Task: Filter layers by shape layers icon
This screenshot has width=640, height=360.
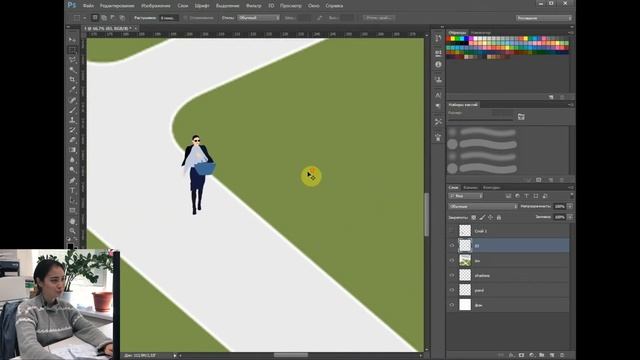Action: 536,196
